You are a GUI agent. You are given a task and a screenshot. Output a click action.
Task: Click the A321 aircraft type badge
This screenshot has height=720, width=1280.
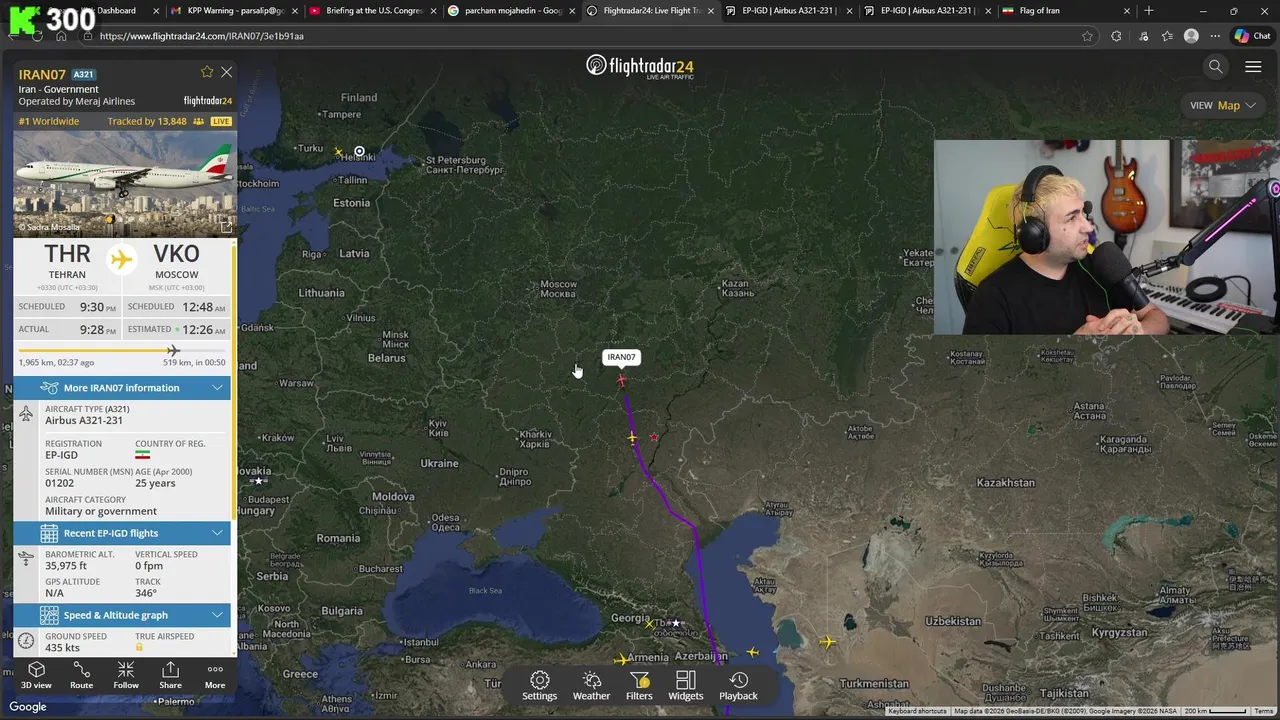[x=83, y=74]
